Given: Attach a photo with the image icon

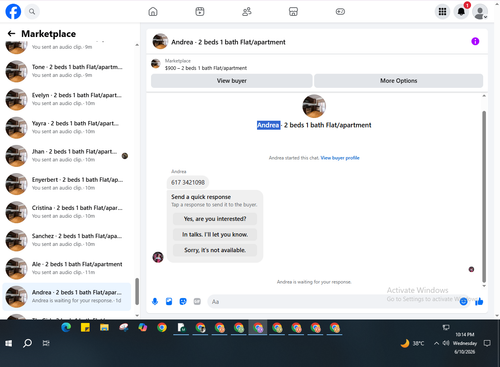Looking at the screenshot, I should point(169,302).
